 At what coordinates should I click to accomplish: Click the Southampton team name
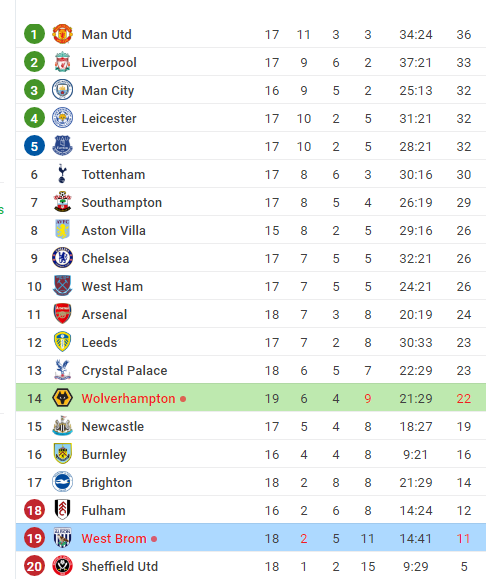pyautogui.click(x=122, y=203)
